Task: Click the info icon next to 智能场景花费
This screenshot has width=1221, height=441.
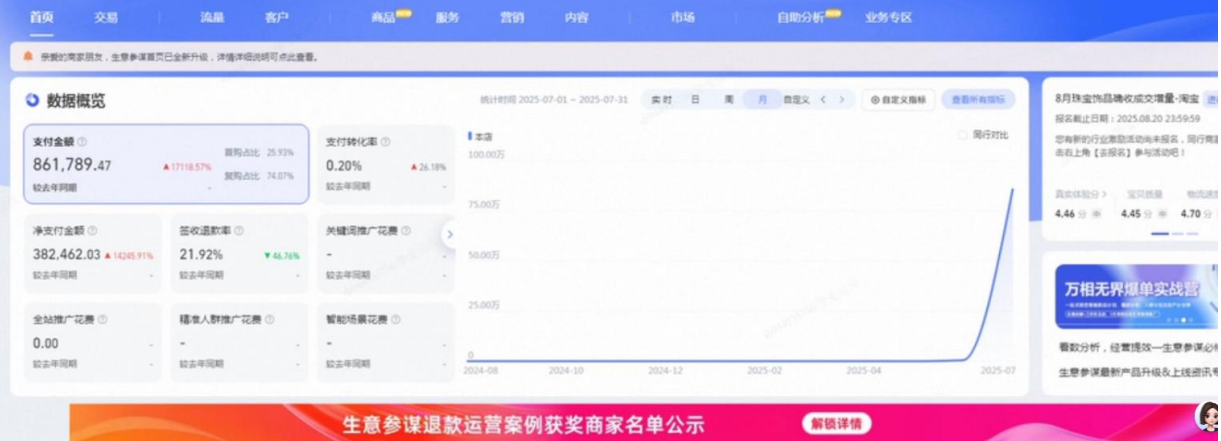Action: tap(396, 320)
